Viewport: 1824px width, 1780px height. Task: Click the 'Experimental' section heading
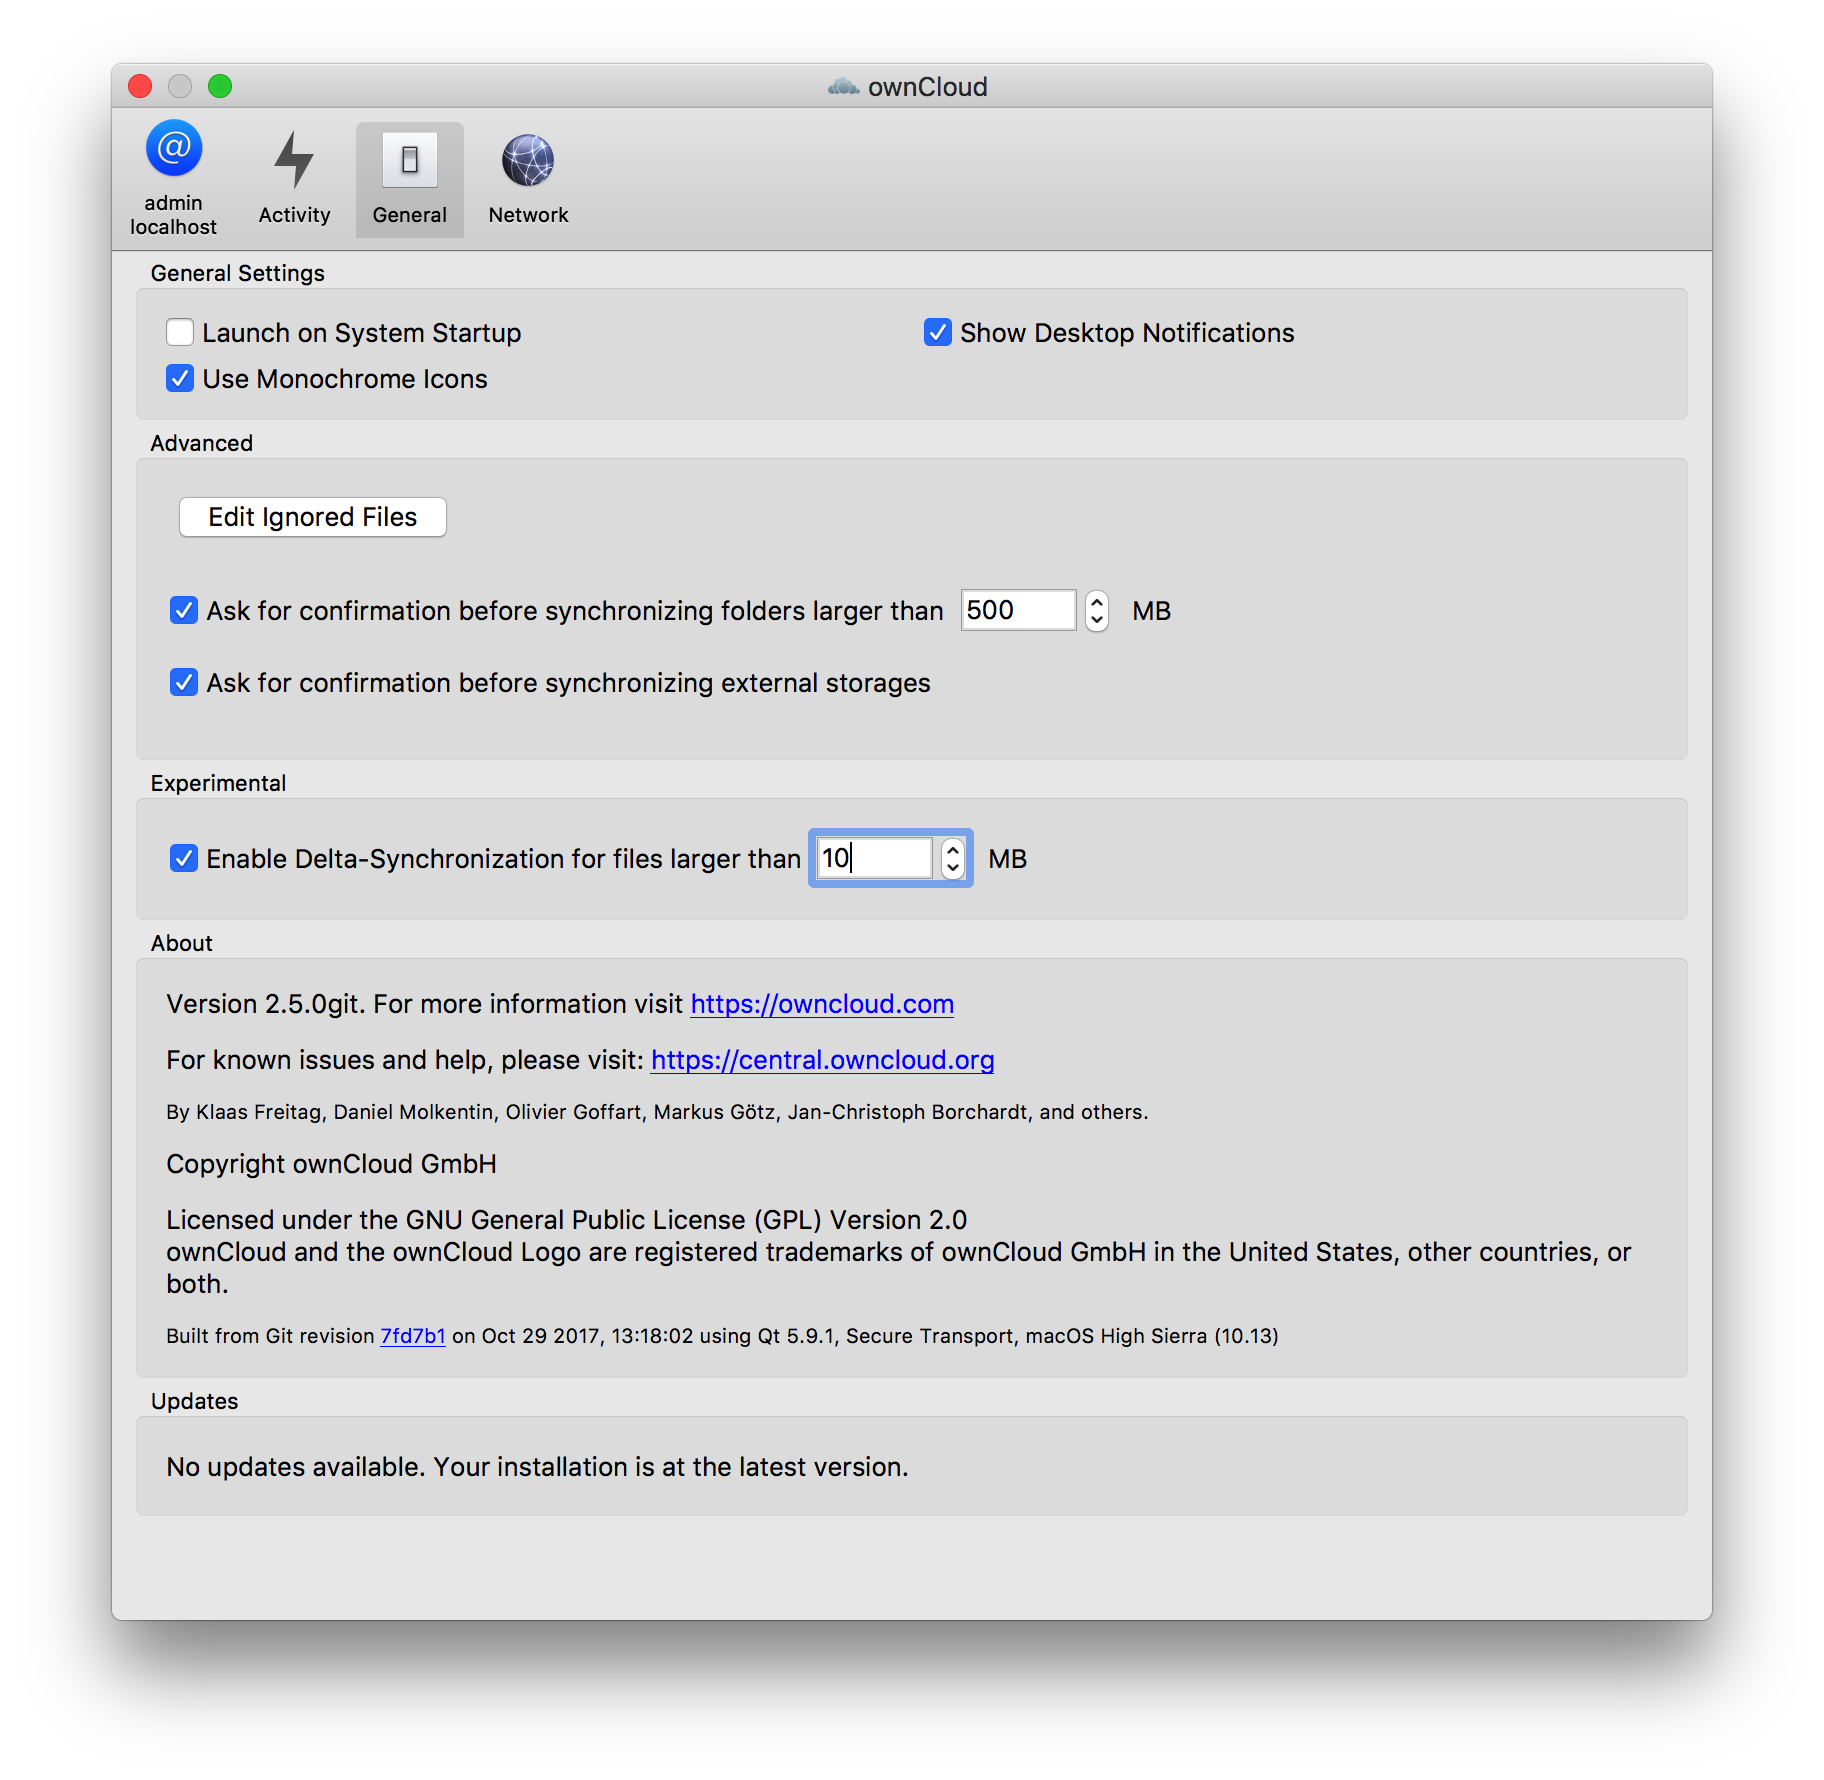(x=218, y=783)
